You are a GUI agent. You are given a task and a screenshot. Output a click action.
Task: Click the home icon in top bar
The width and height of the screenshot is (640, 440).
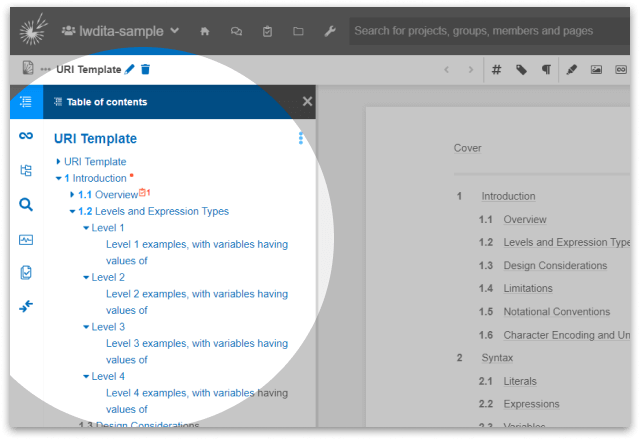click(205, 31)
